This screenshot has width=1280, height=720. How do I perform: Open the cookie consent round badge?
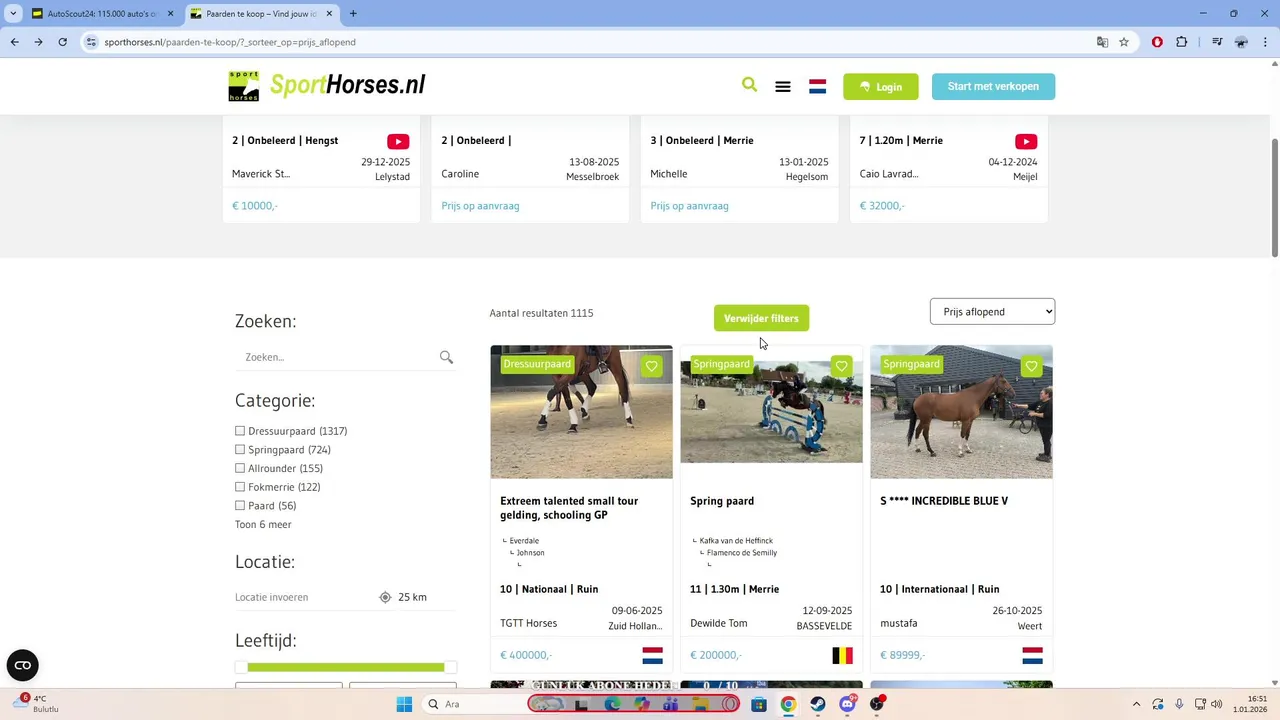click(22, 665)
